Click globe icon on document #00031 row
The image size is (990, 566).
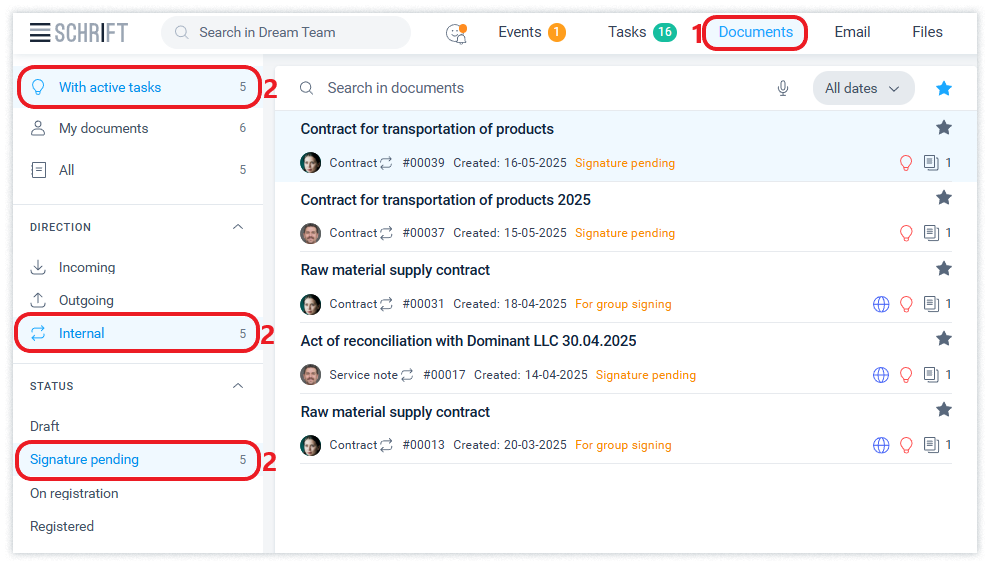(x=881, y=304)
